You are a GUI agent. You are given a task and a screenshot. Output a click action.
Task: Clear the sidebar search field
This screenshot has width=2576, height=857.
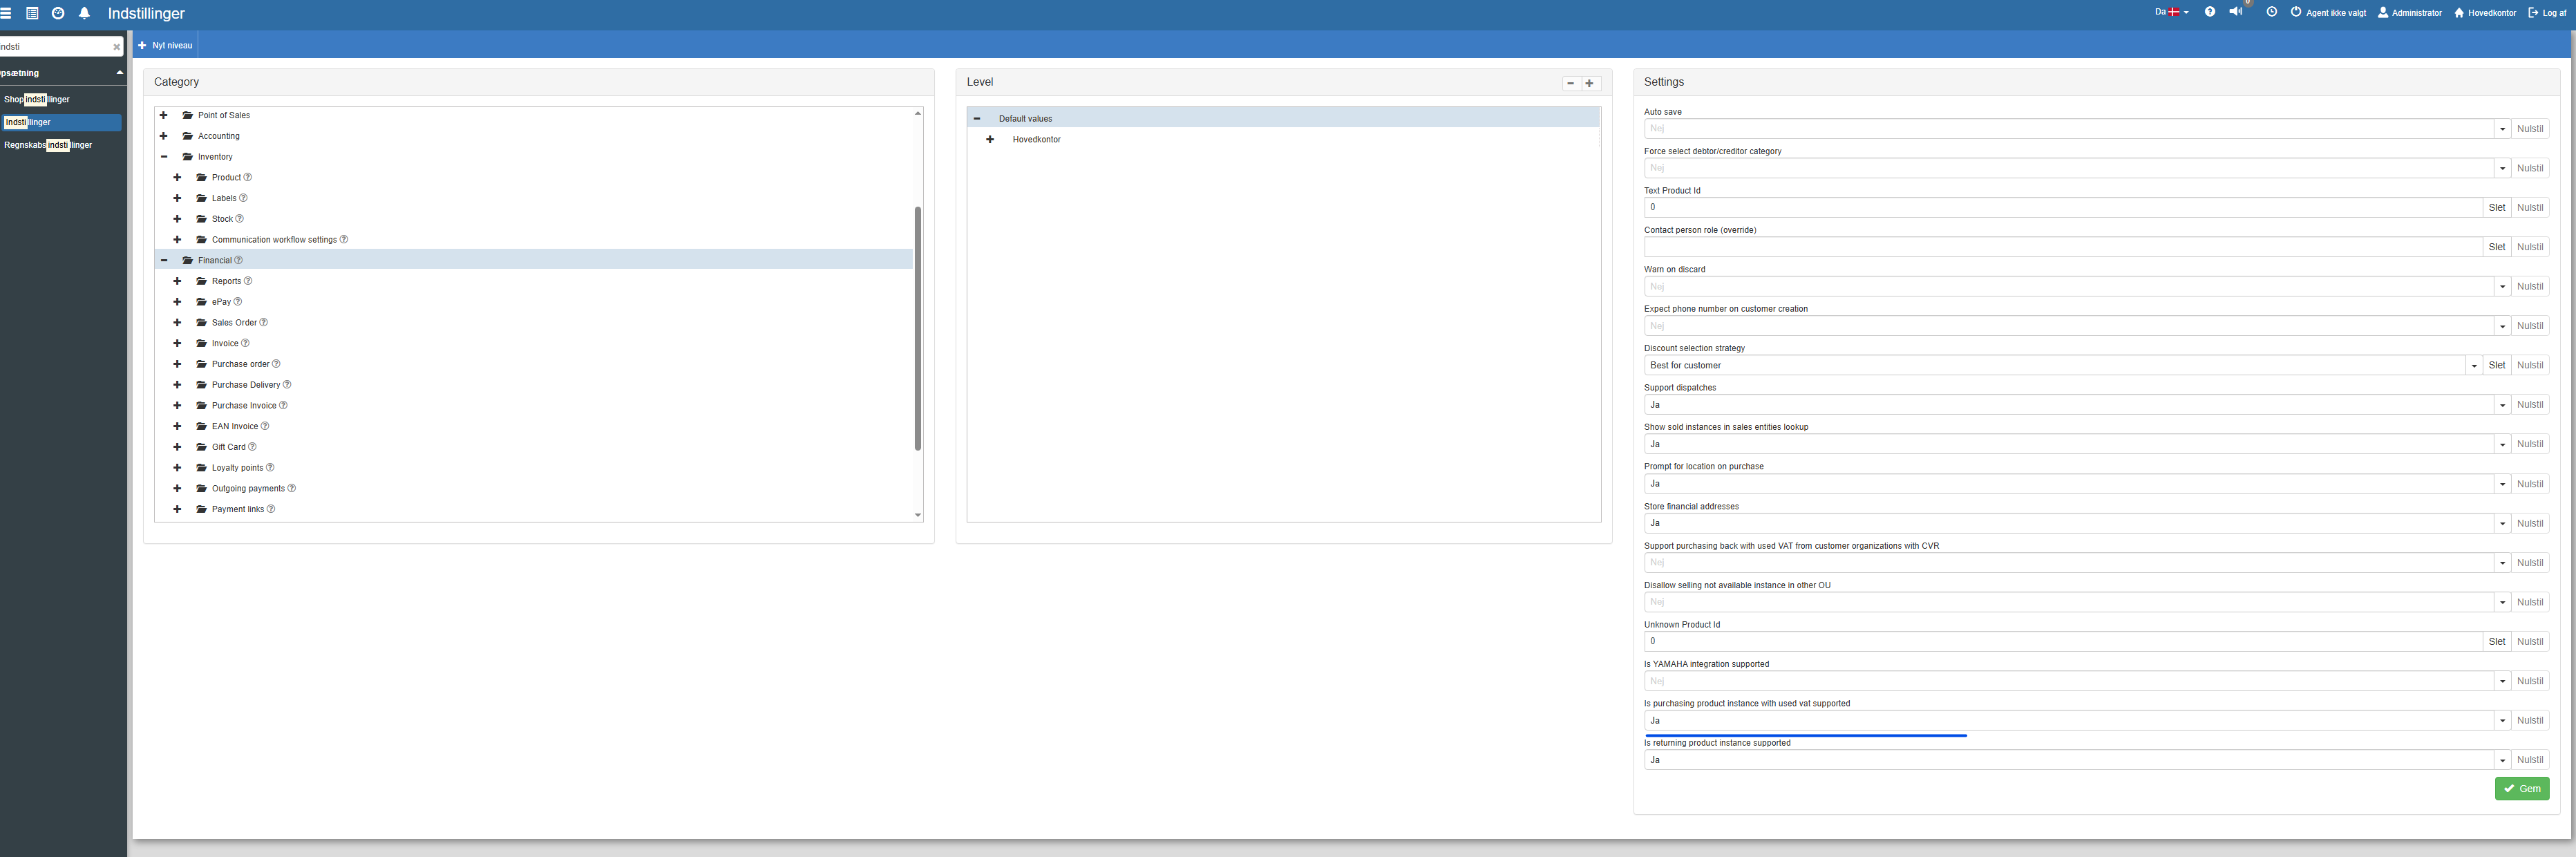coord(116,47)
